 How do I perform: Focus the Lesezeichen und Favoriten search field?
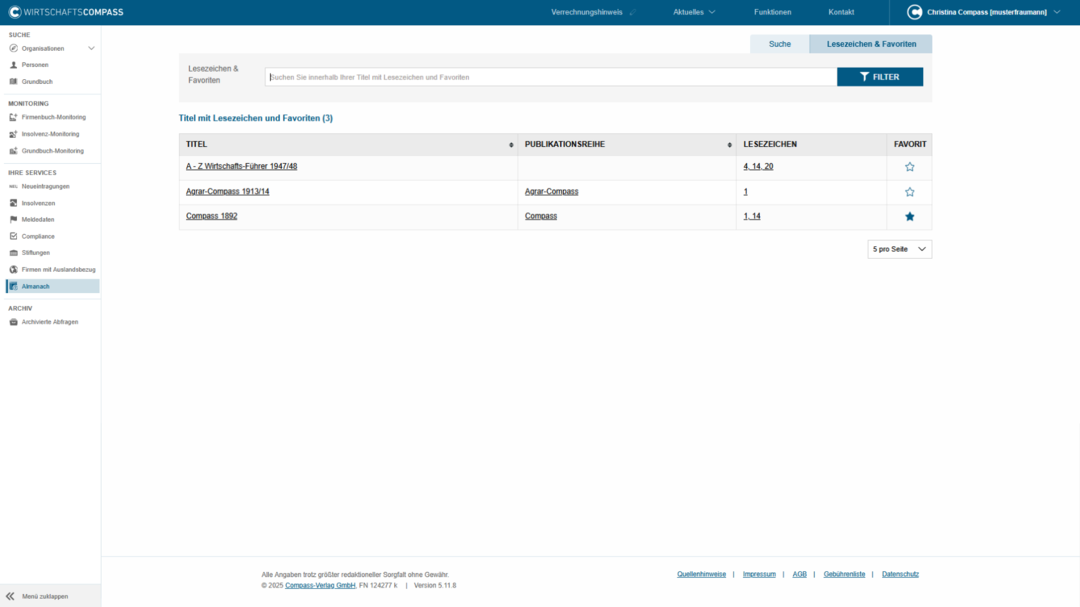(550, 76)
